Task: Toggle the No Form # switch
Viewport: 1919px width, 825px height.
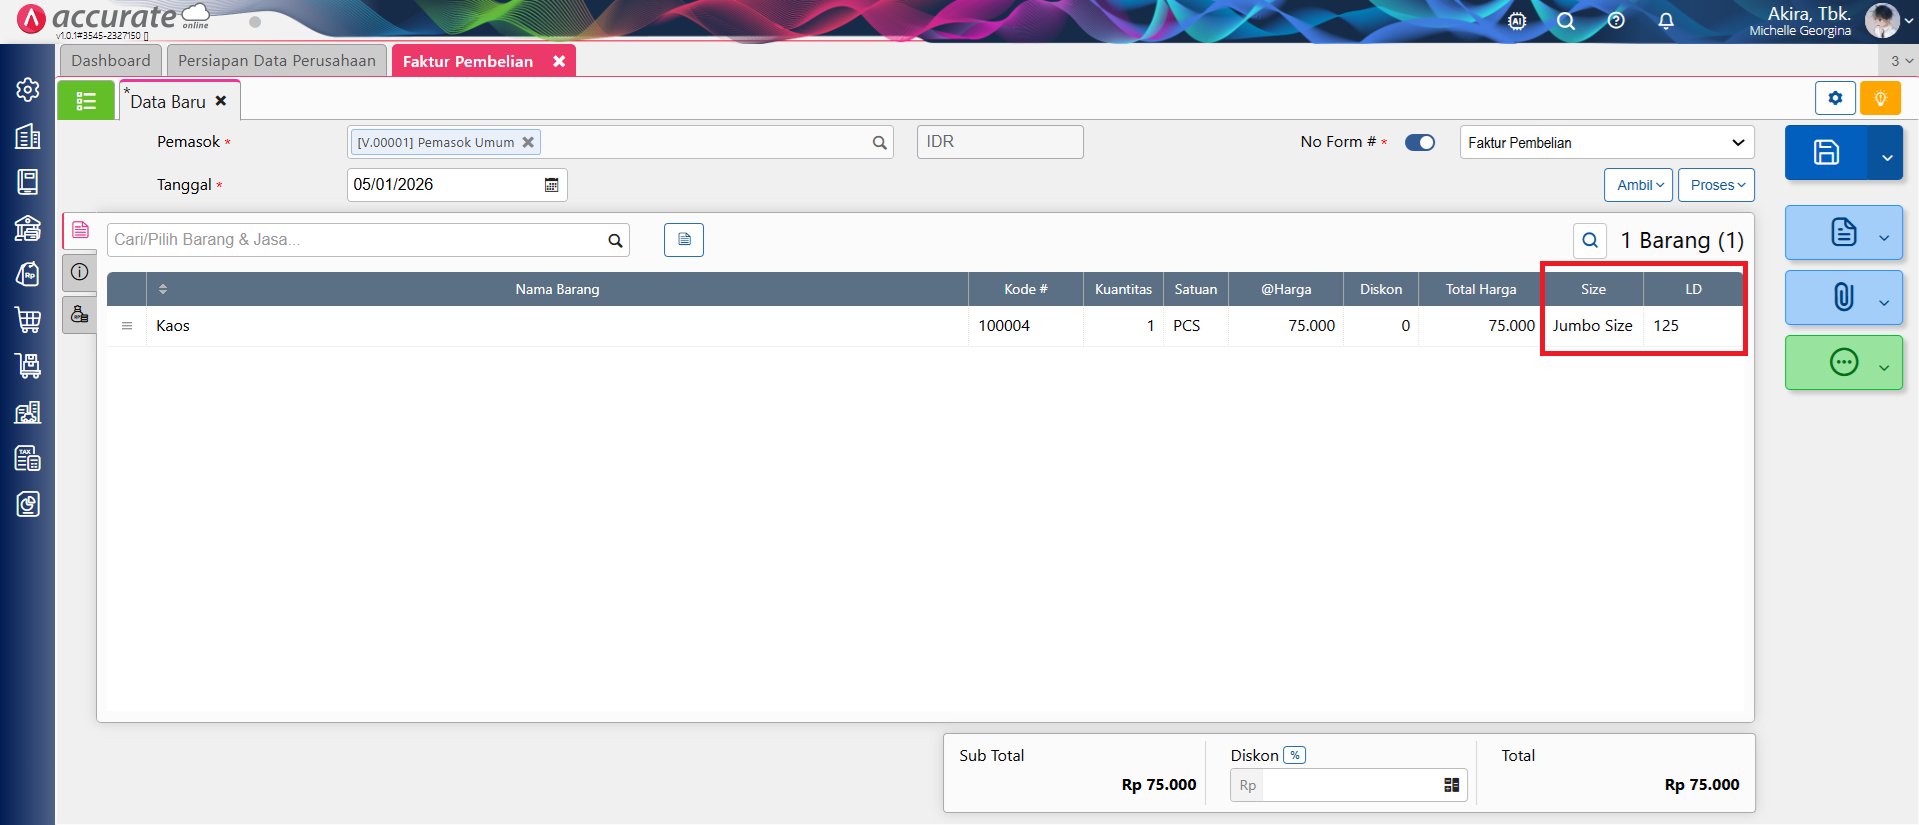Action: (x=1419, y=143)
